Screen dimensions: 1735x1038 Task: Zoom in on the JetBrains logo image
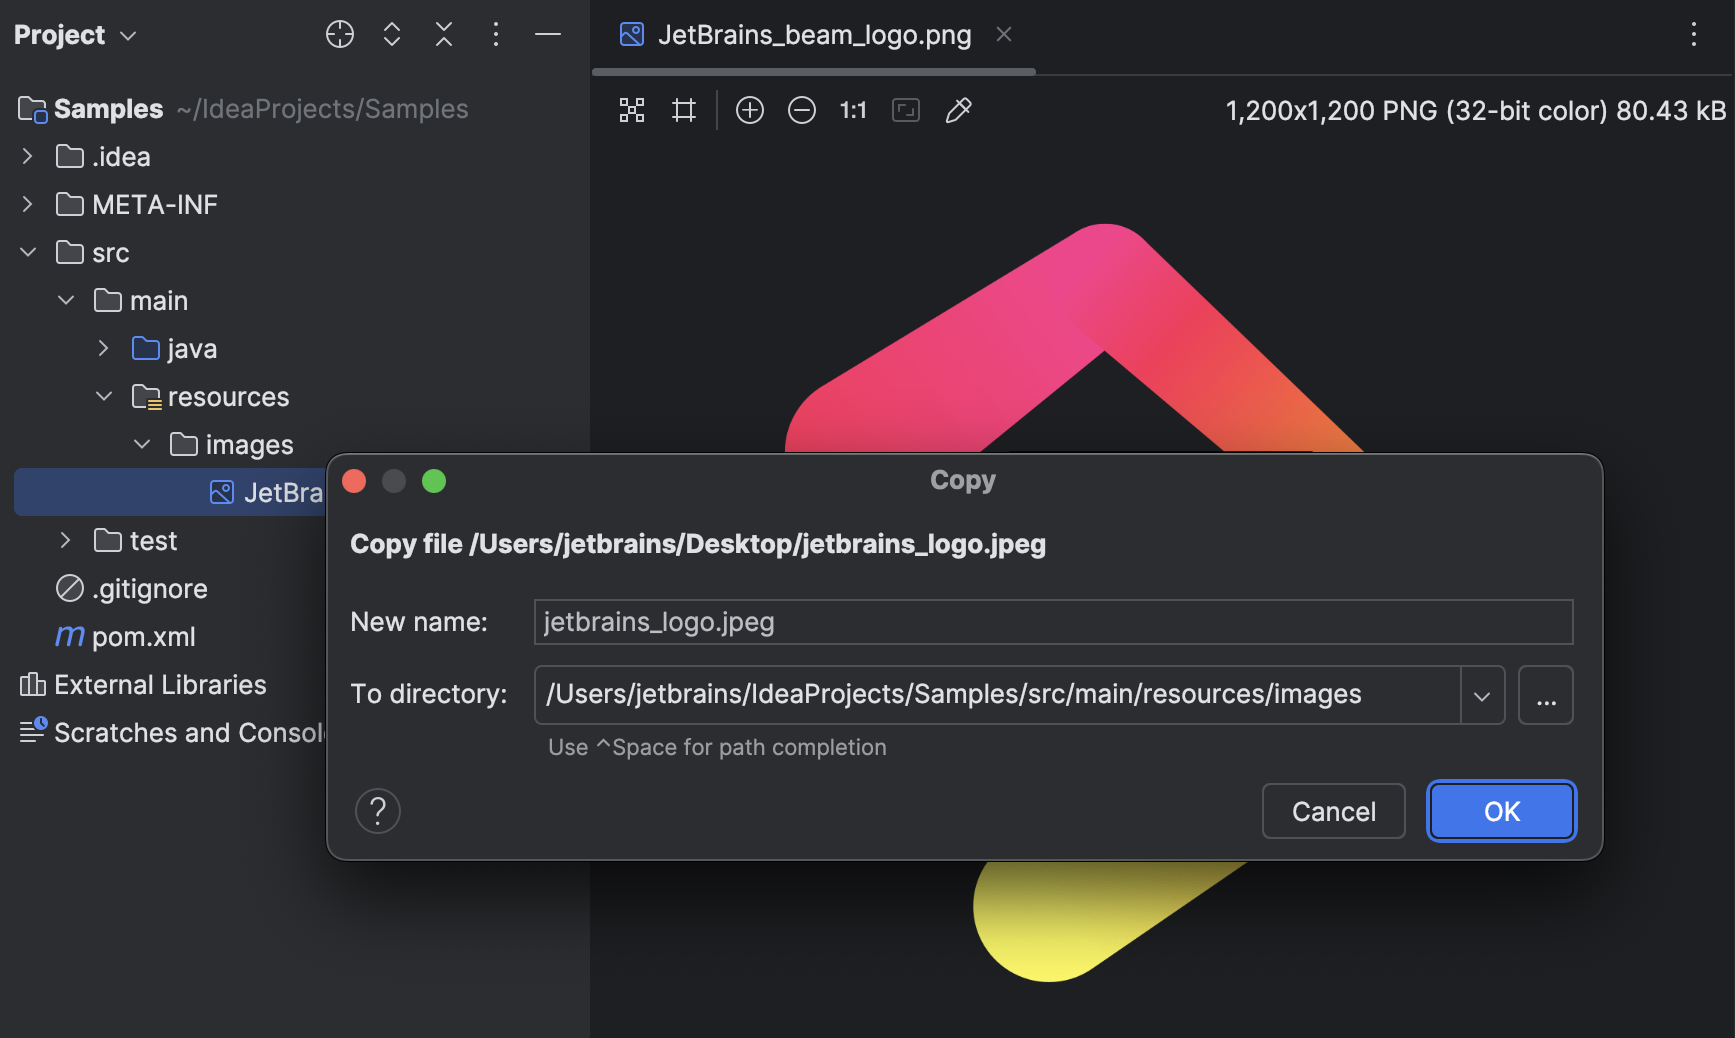[x=750, y=110]
